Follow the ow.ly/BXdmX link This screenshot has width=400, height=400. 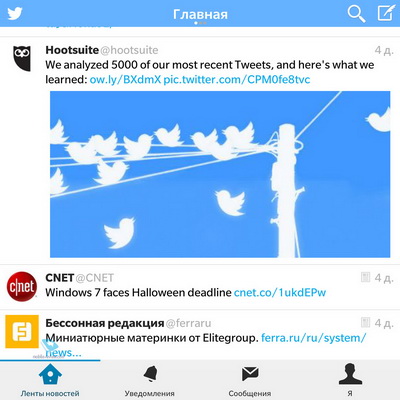[x=125, y=80]
